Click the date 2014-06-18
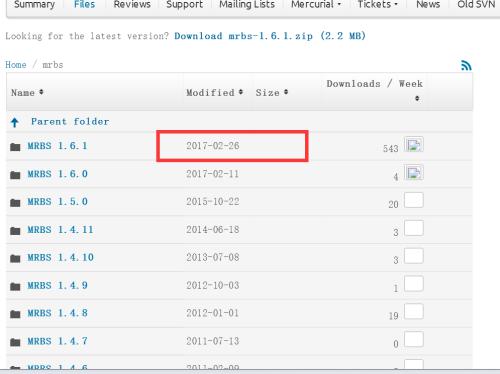 coord(213,229)
